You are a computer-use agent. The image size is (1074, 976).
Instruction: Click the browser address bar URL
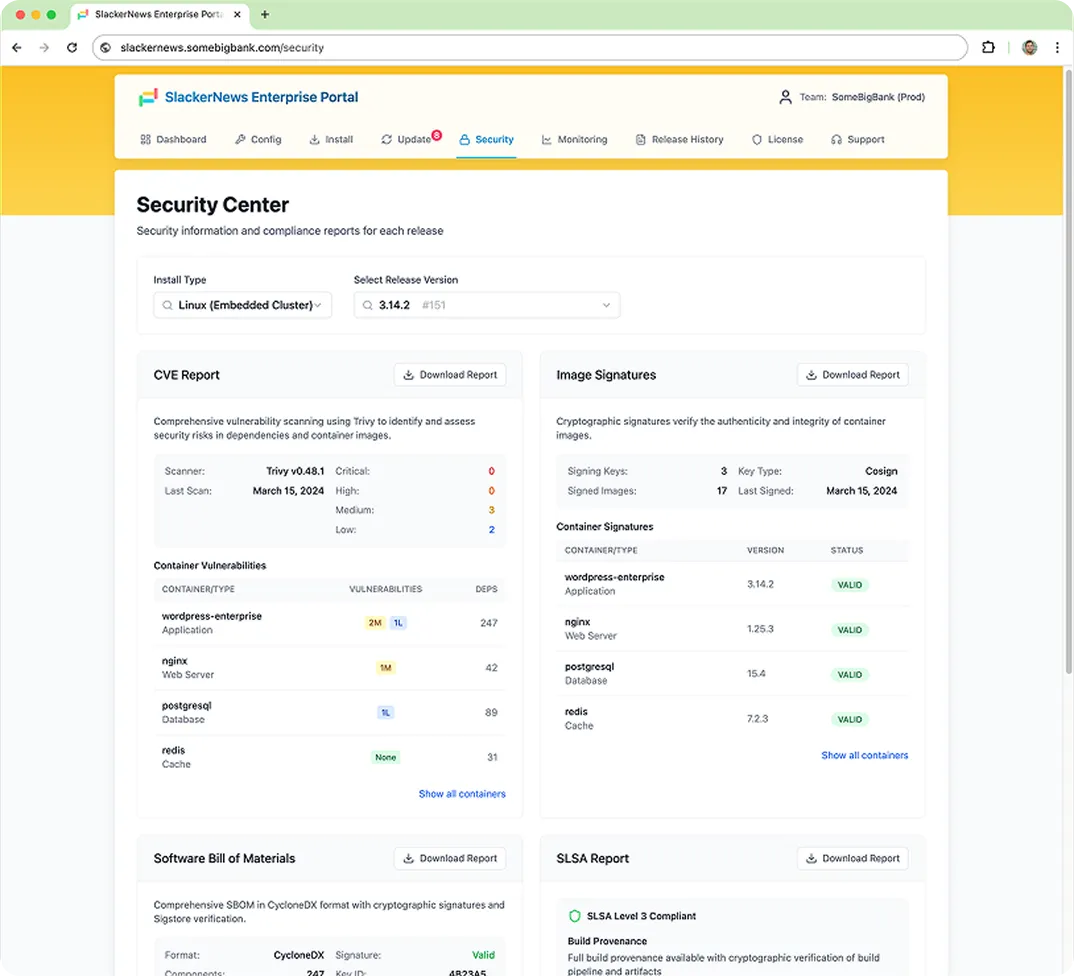(222, 48)
